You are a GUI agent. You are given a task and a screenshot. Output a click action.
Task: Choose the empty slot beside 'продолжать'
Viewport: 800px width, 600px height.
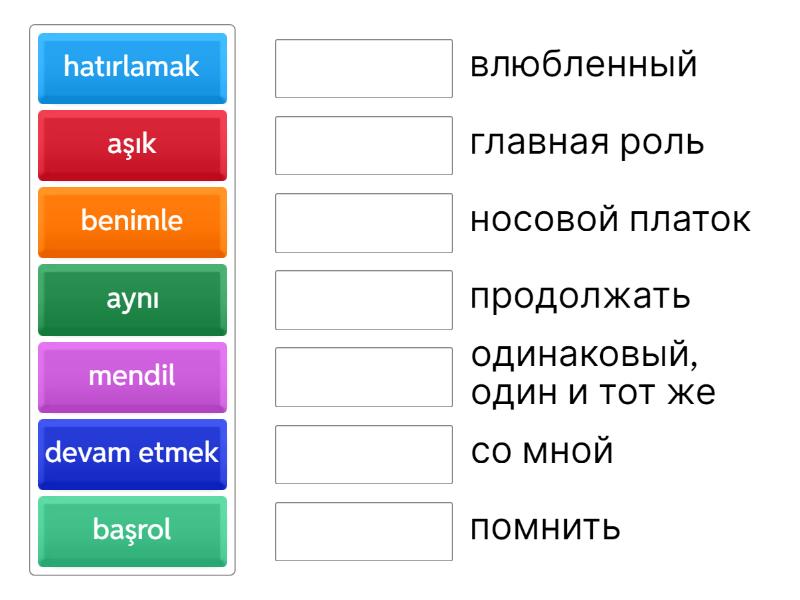click(x=364, y=299)
